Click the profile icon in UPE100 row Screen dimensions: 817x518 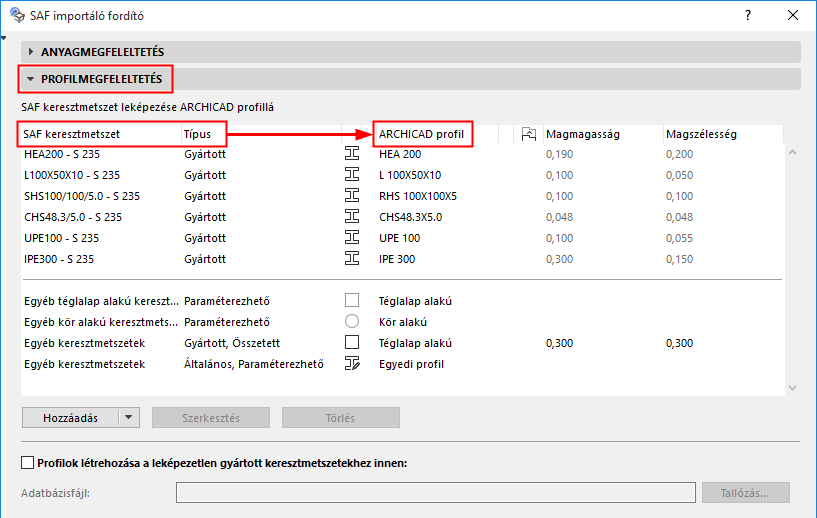pyautogui.click(x=352, y=238)
